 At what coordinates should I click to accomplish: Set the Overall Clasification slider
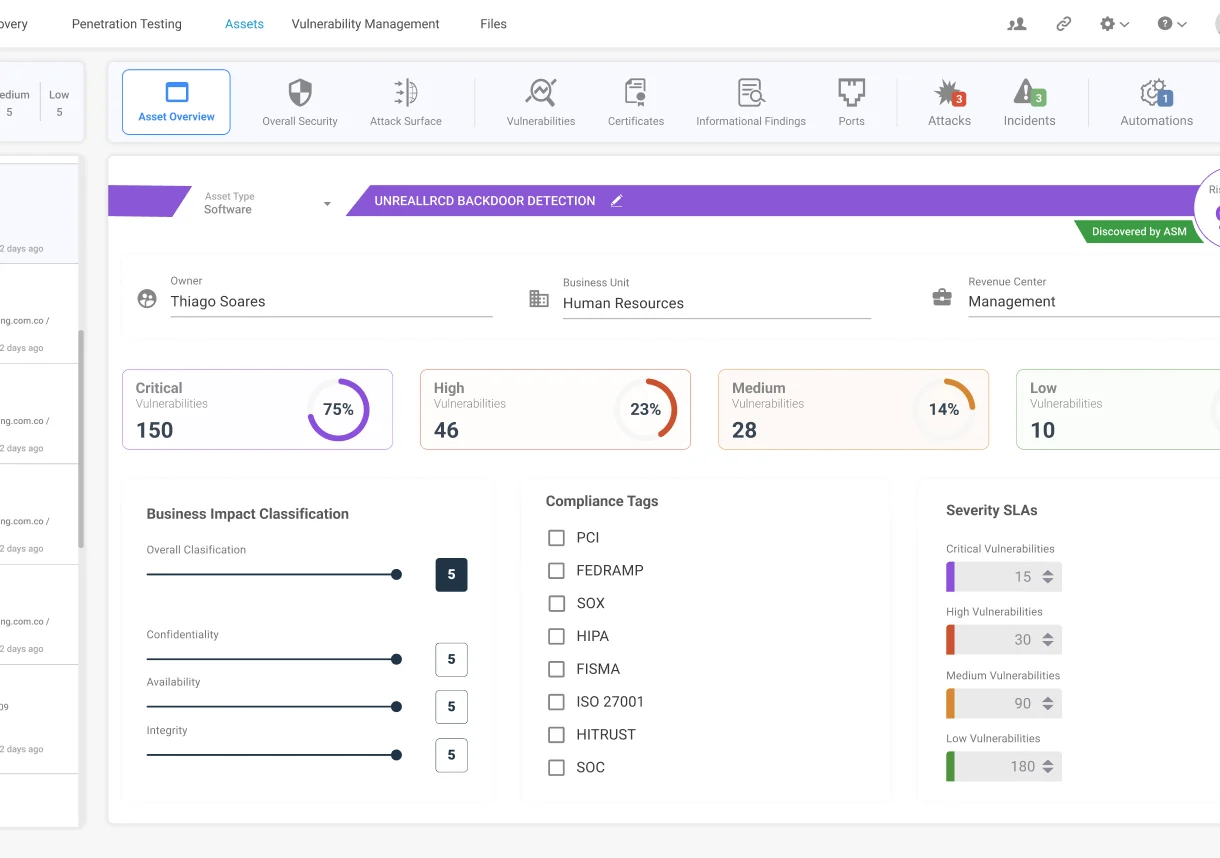point(274,575)
